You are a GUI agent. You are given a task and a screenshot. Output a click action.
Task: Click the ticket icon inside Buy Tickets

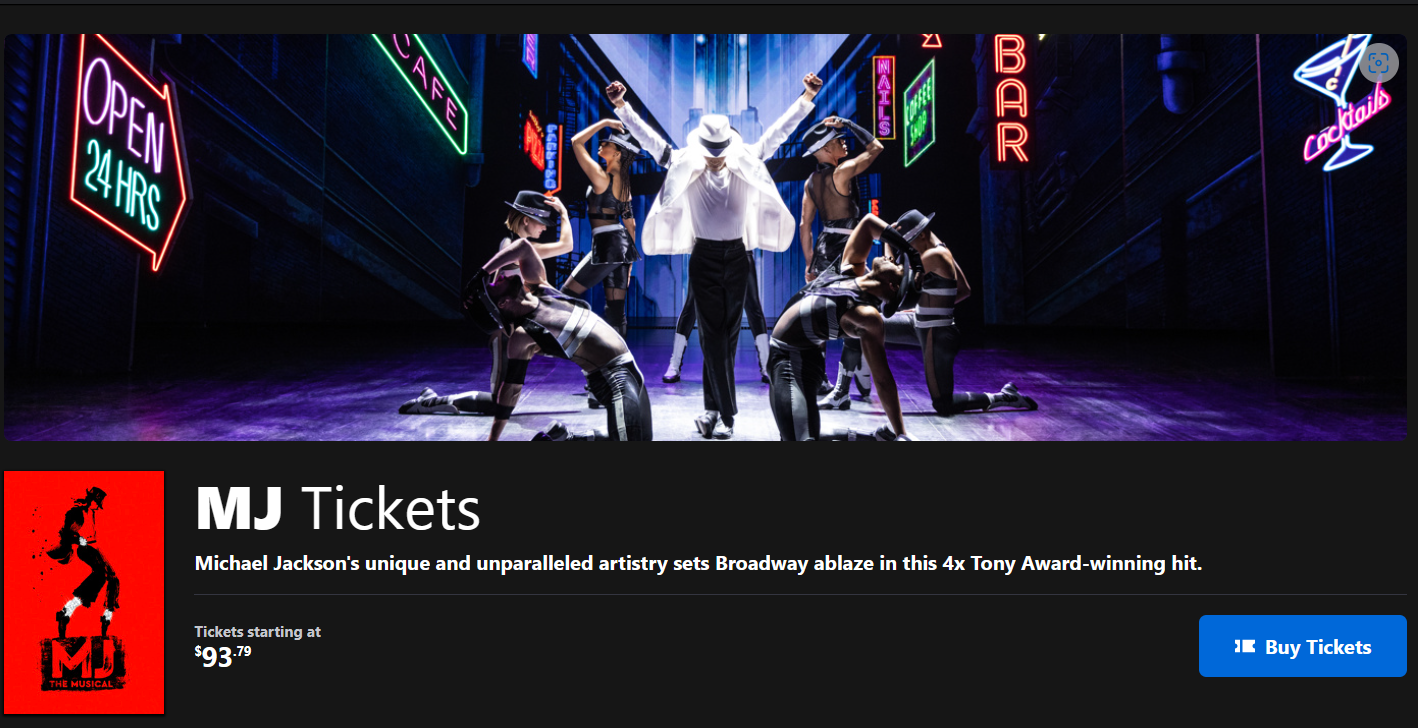point(1245,646)
